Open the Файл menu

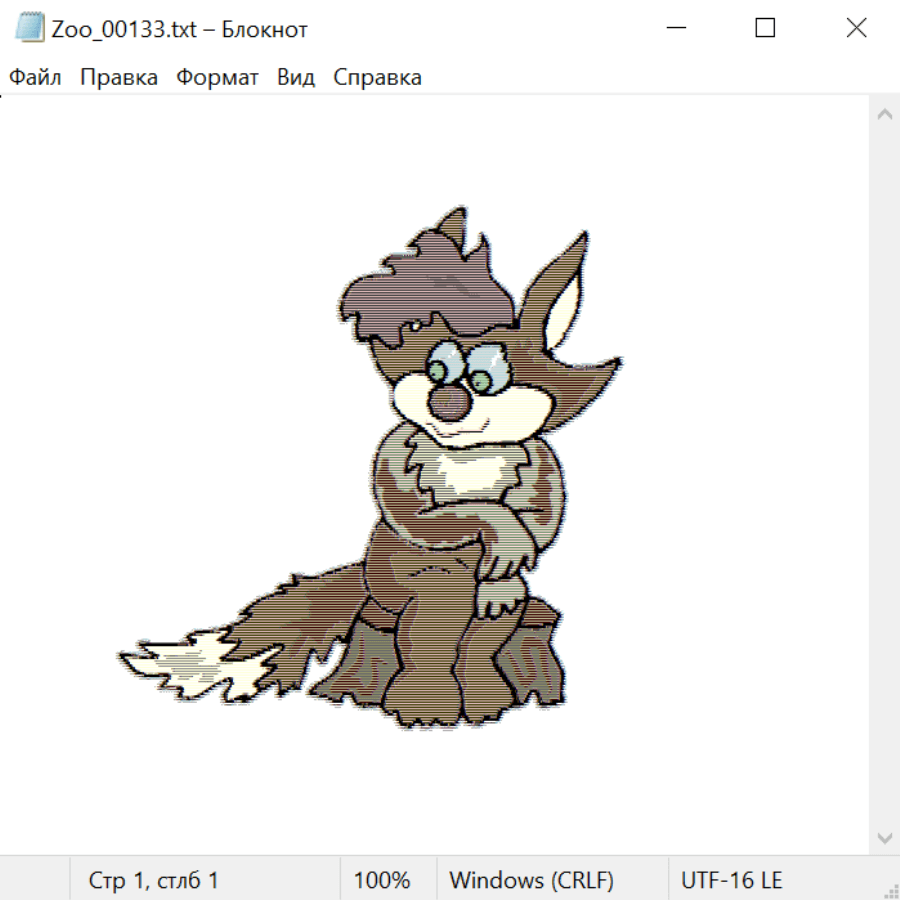35,77
